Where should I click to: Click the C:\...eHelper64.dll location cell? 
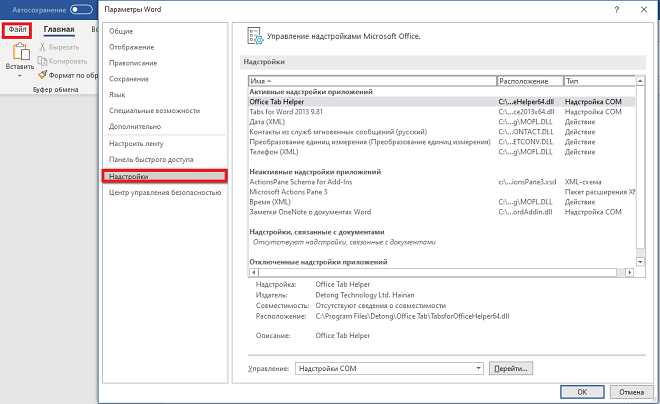(x=526, y=102)
